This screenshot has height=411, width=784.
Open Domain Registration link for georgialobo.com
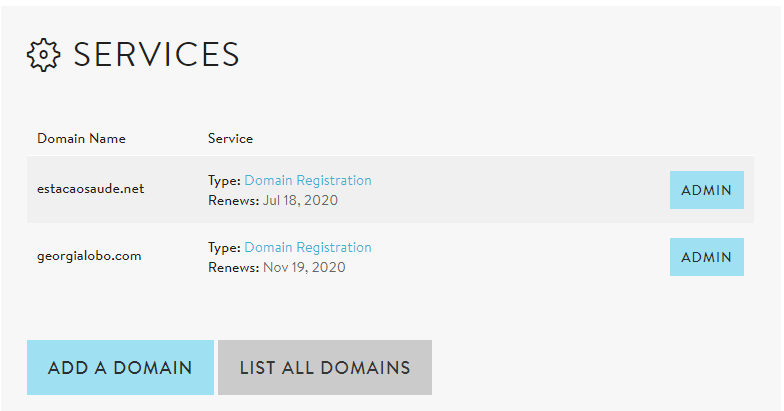click(307, 247)
